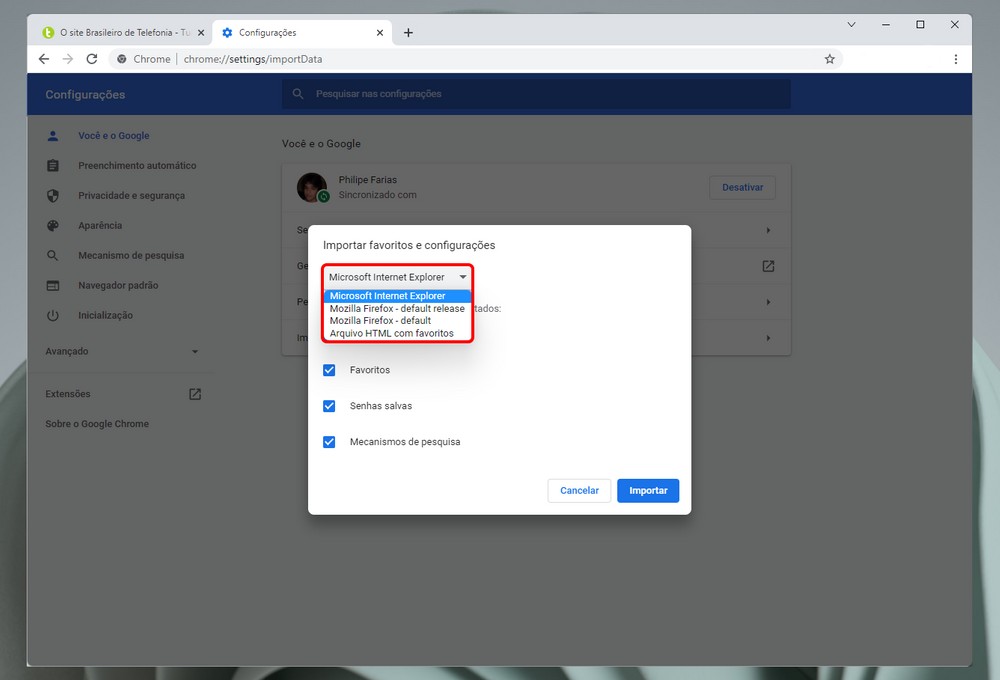Select Mozilla Firefox - default release option
The width and height of the screenshot is (1000, 680).
[397, 309]
